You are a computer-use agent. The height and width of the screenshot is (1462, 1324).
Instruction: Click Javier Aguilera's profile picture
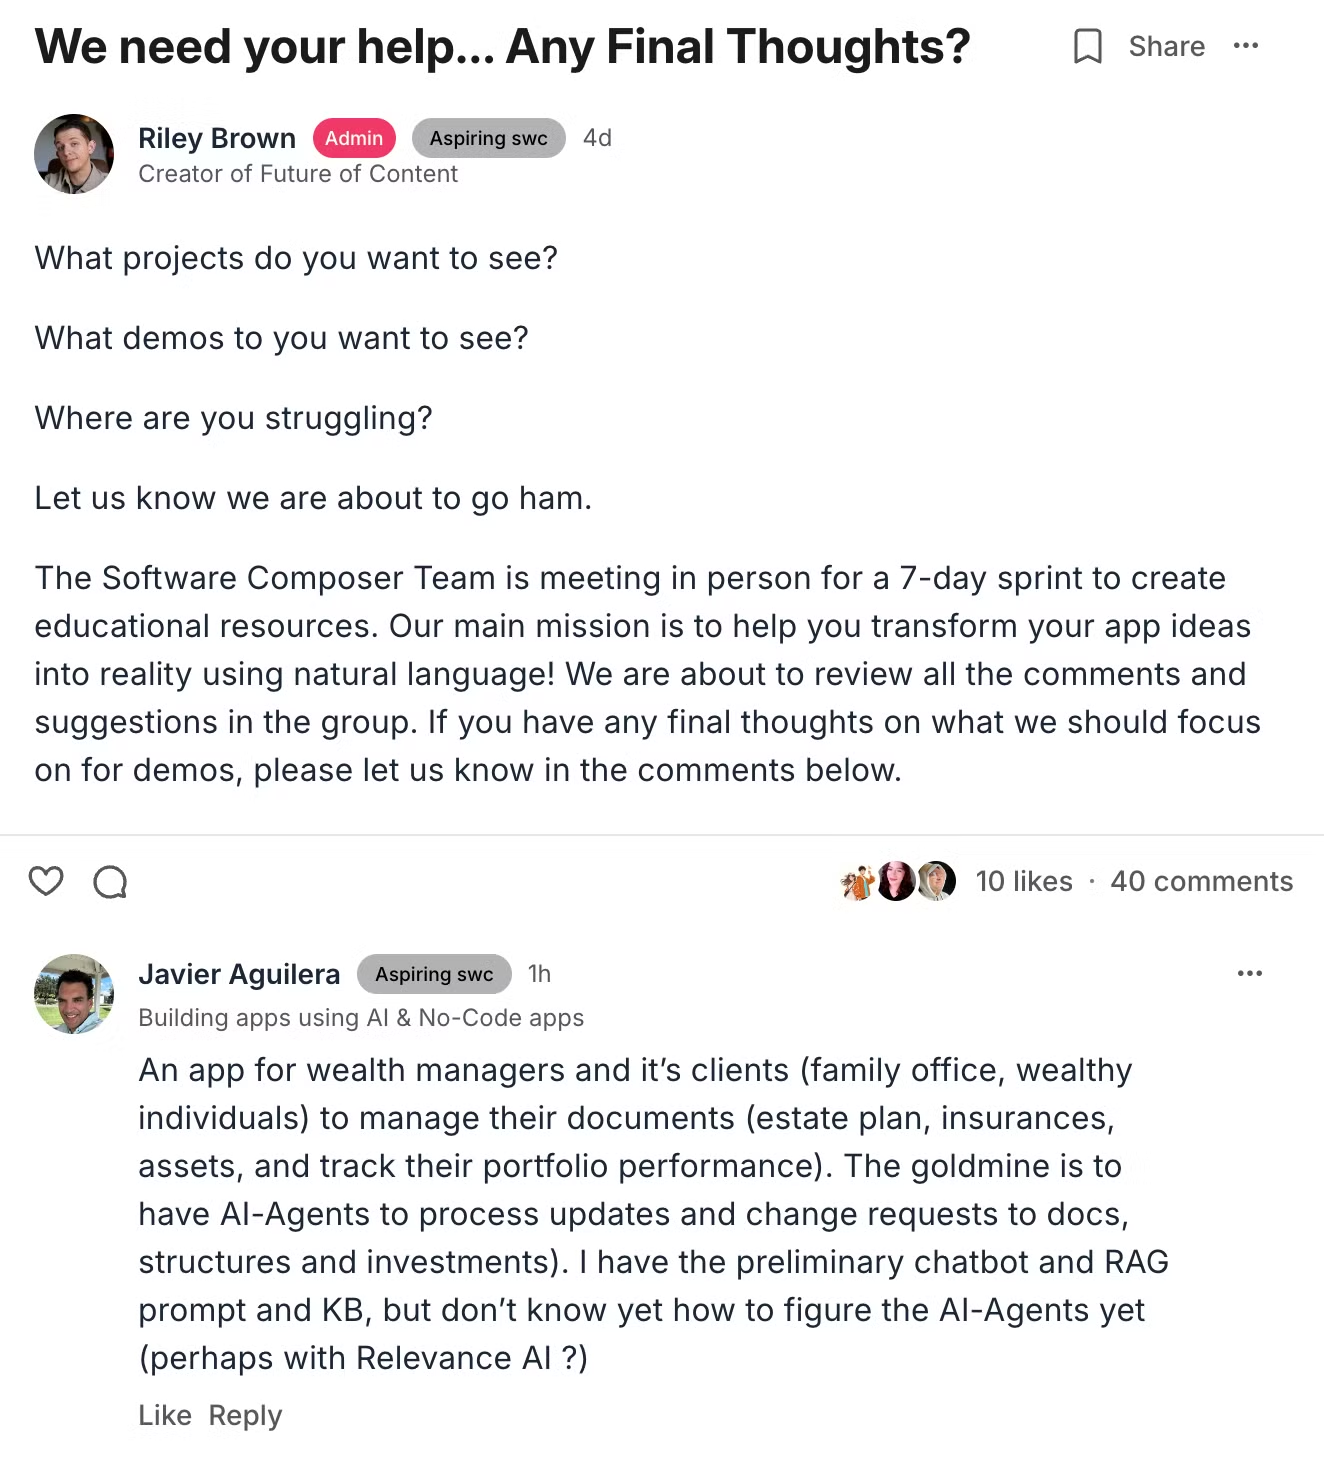pyautogui.click(x=74, y=993)
